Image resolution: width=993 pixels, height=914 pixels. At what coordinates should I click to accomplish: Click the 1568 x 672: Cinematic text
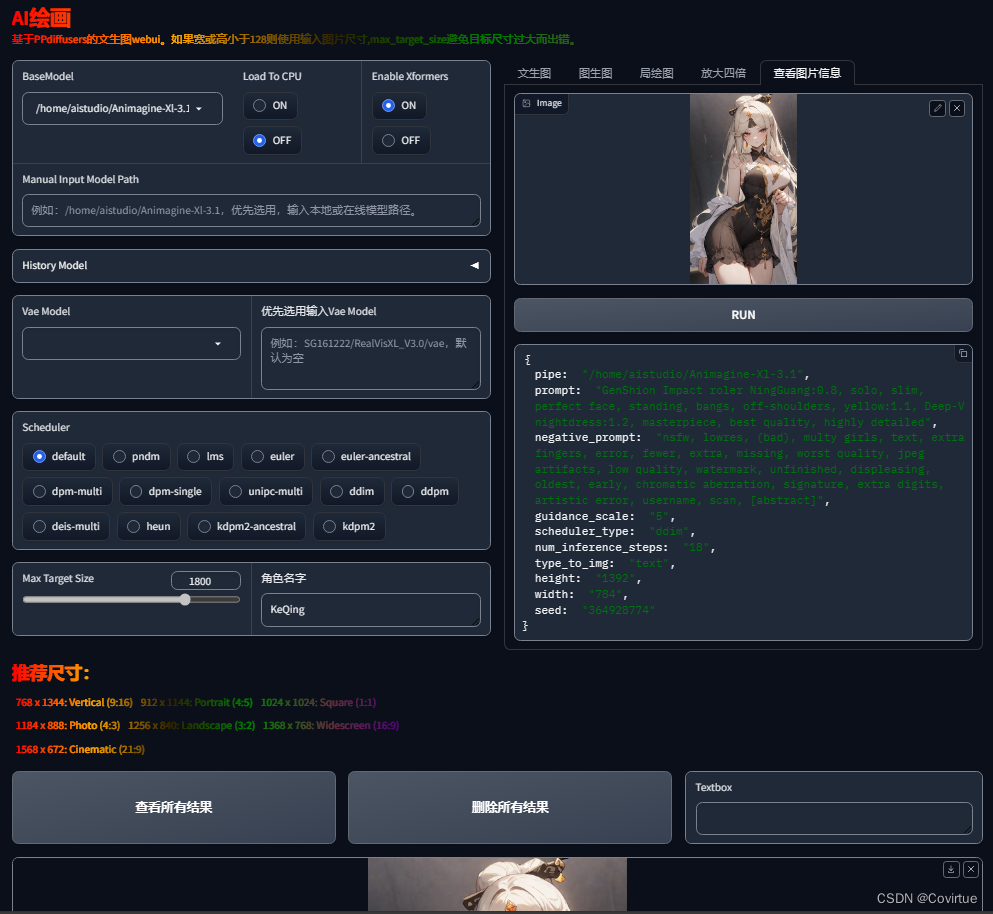[x=80, y=749]
